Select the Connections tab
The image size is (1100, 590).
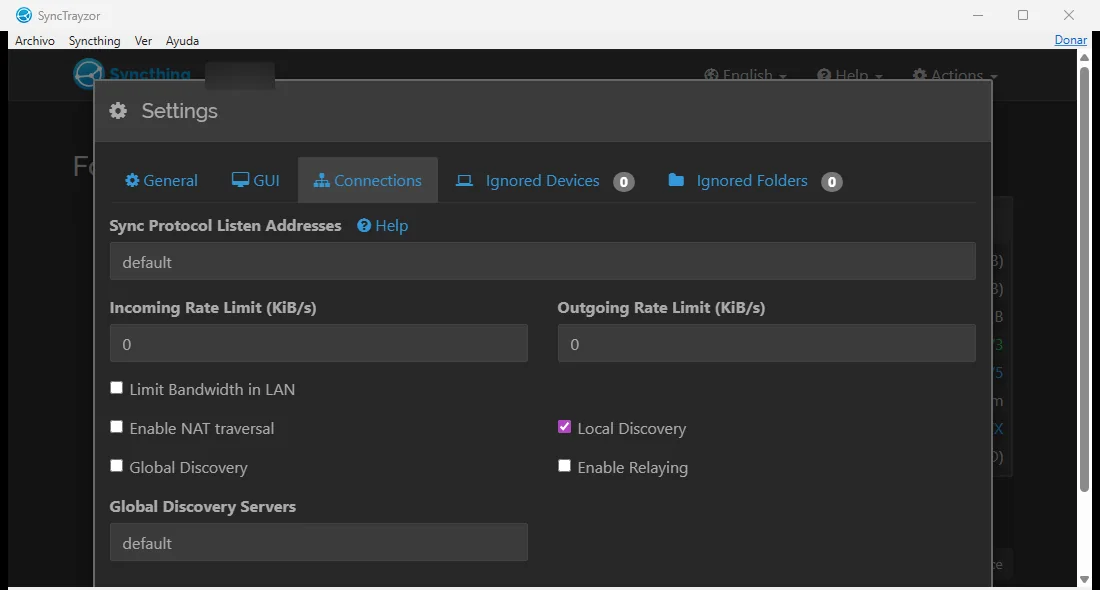point(368,181)
